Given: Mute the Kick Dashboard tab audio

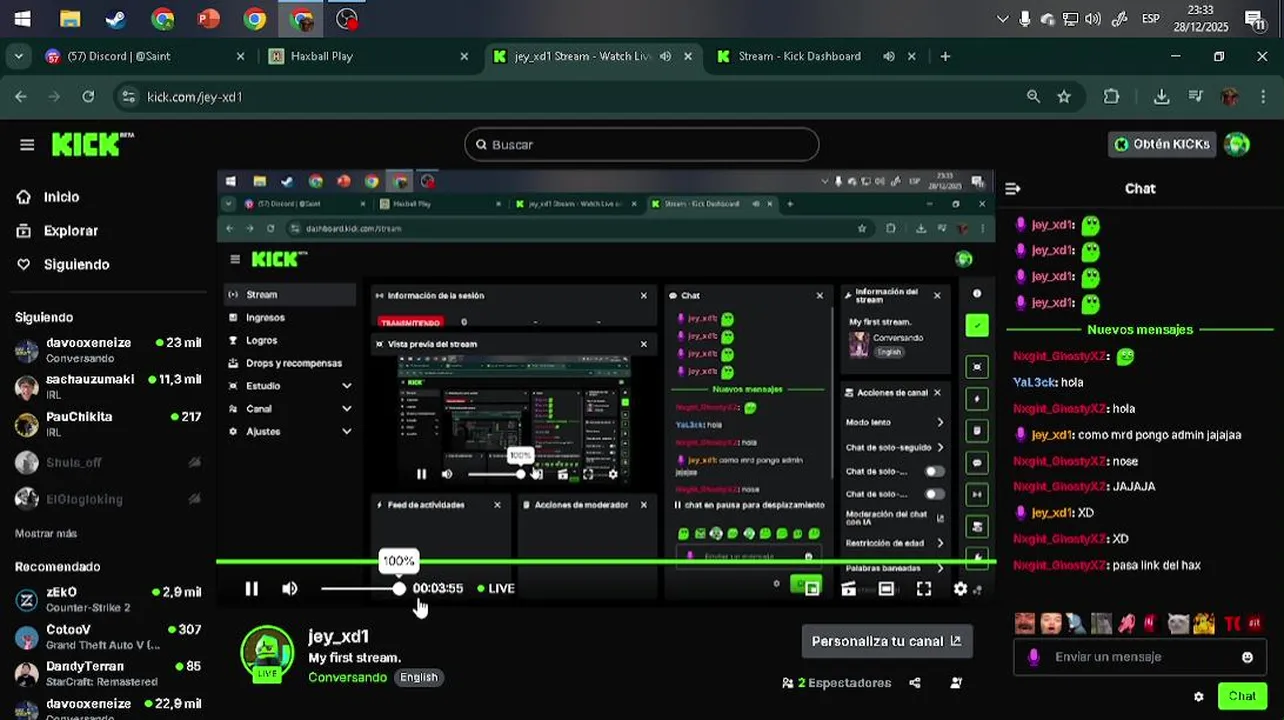Looking at the screenshot, I should [889, 57].
